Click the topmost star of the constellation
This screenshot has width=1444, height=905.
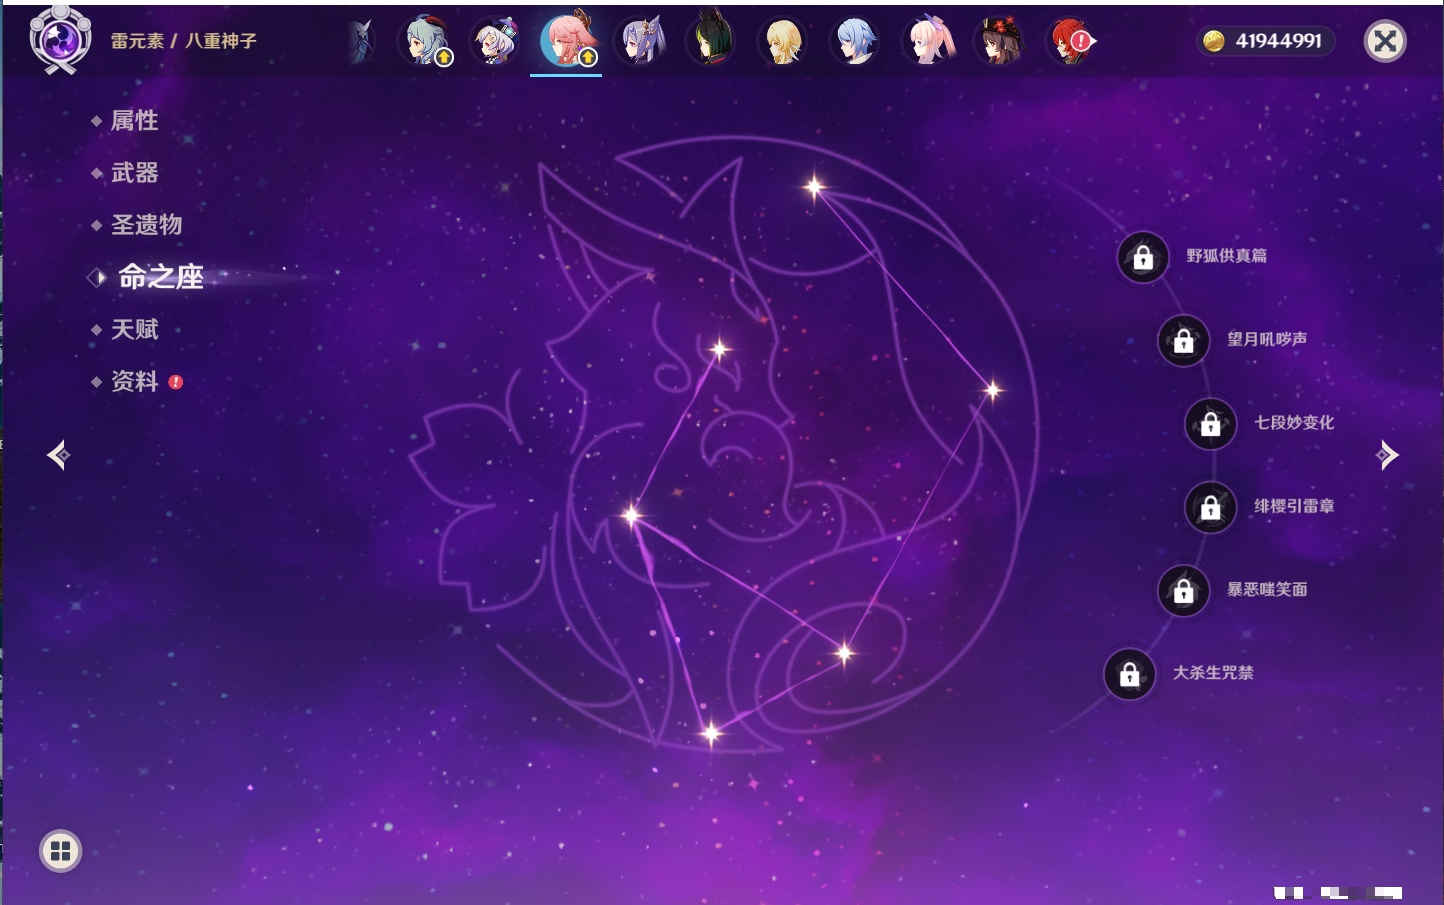(x=814, y=186)
